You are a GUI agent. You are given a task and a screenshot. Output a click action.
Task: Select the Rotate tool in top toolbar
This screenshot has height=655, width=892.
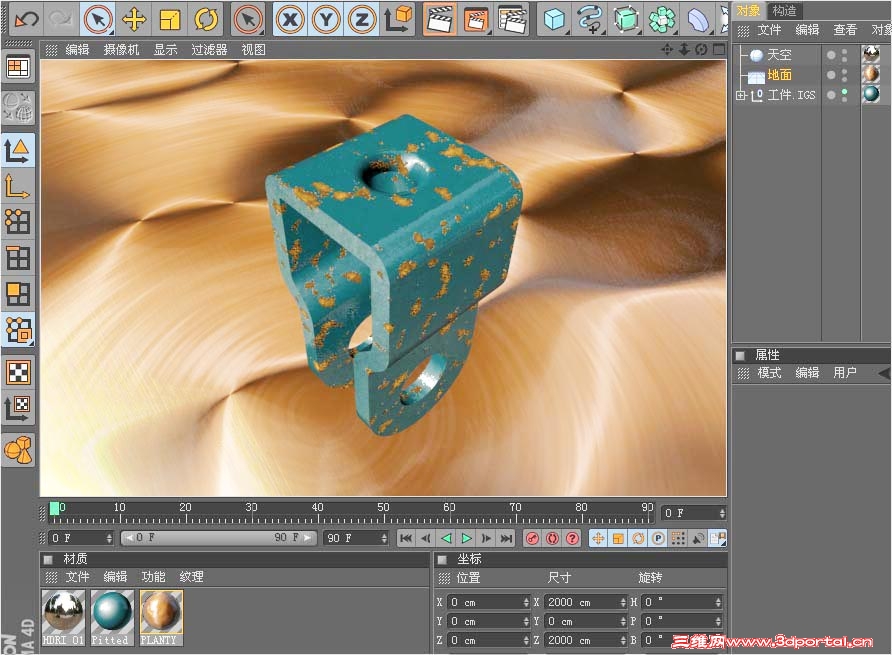click(206, 19)
